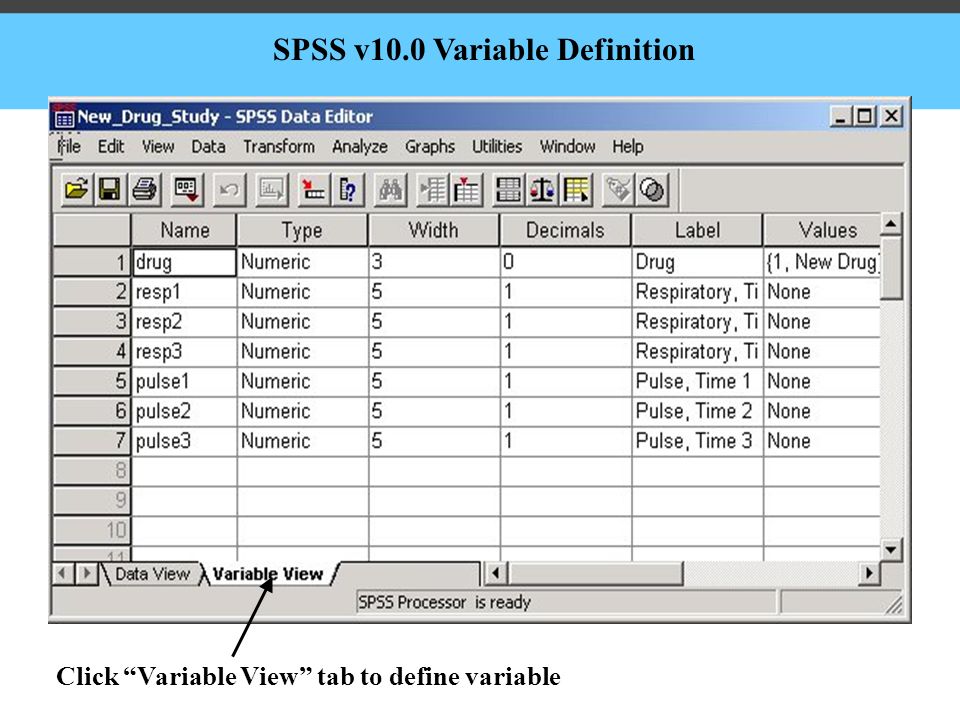Screen dimensions: 960x720
Task: Click the Insert Variable icon
Action: 467,189
